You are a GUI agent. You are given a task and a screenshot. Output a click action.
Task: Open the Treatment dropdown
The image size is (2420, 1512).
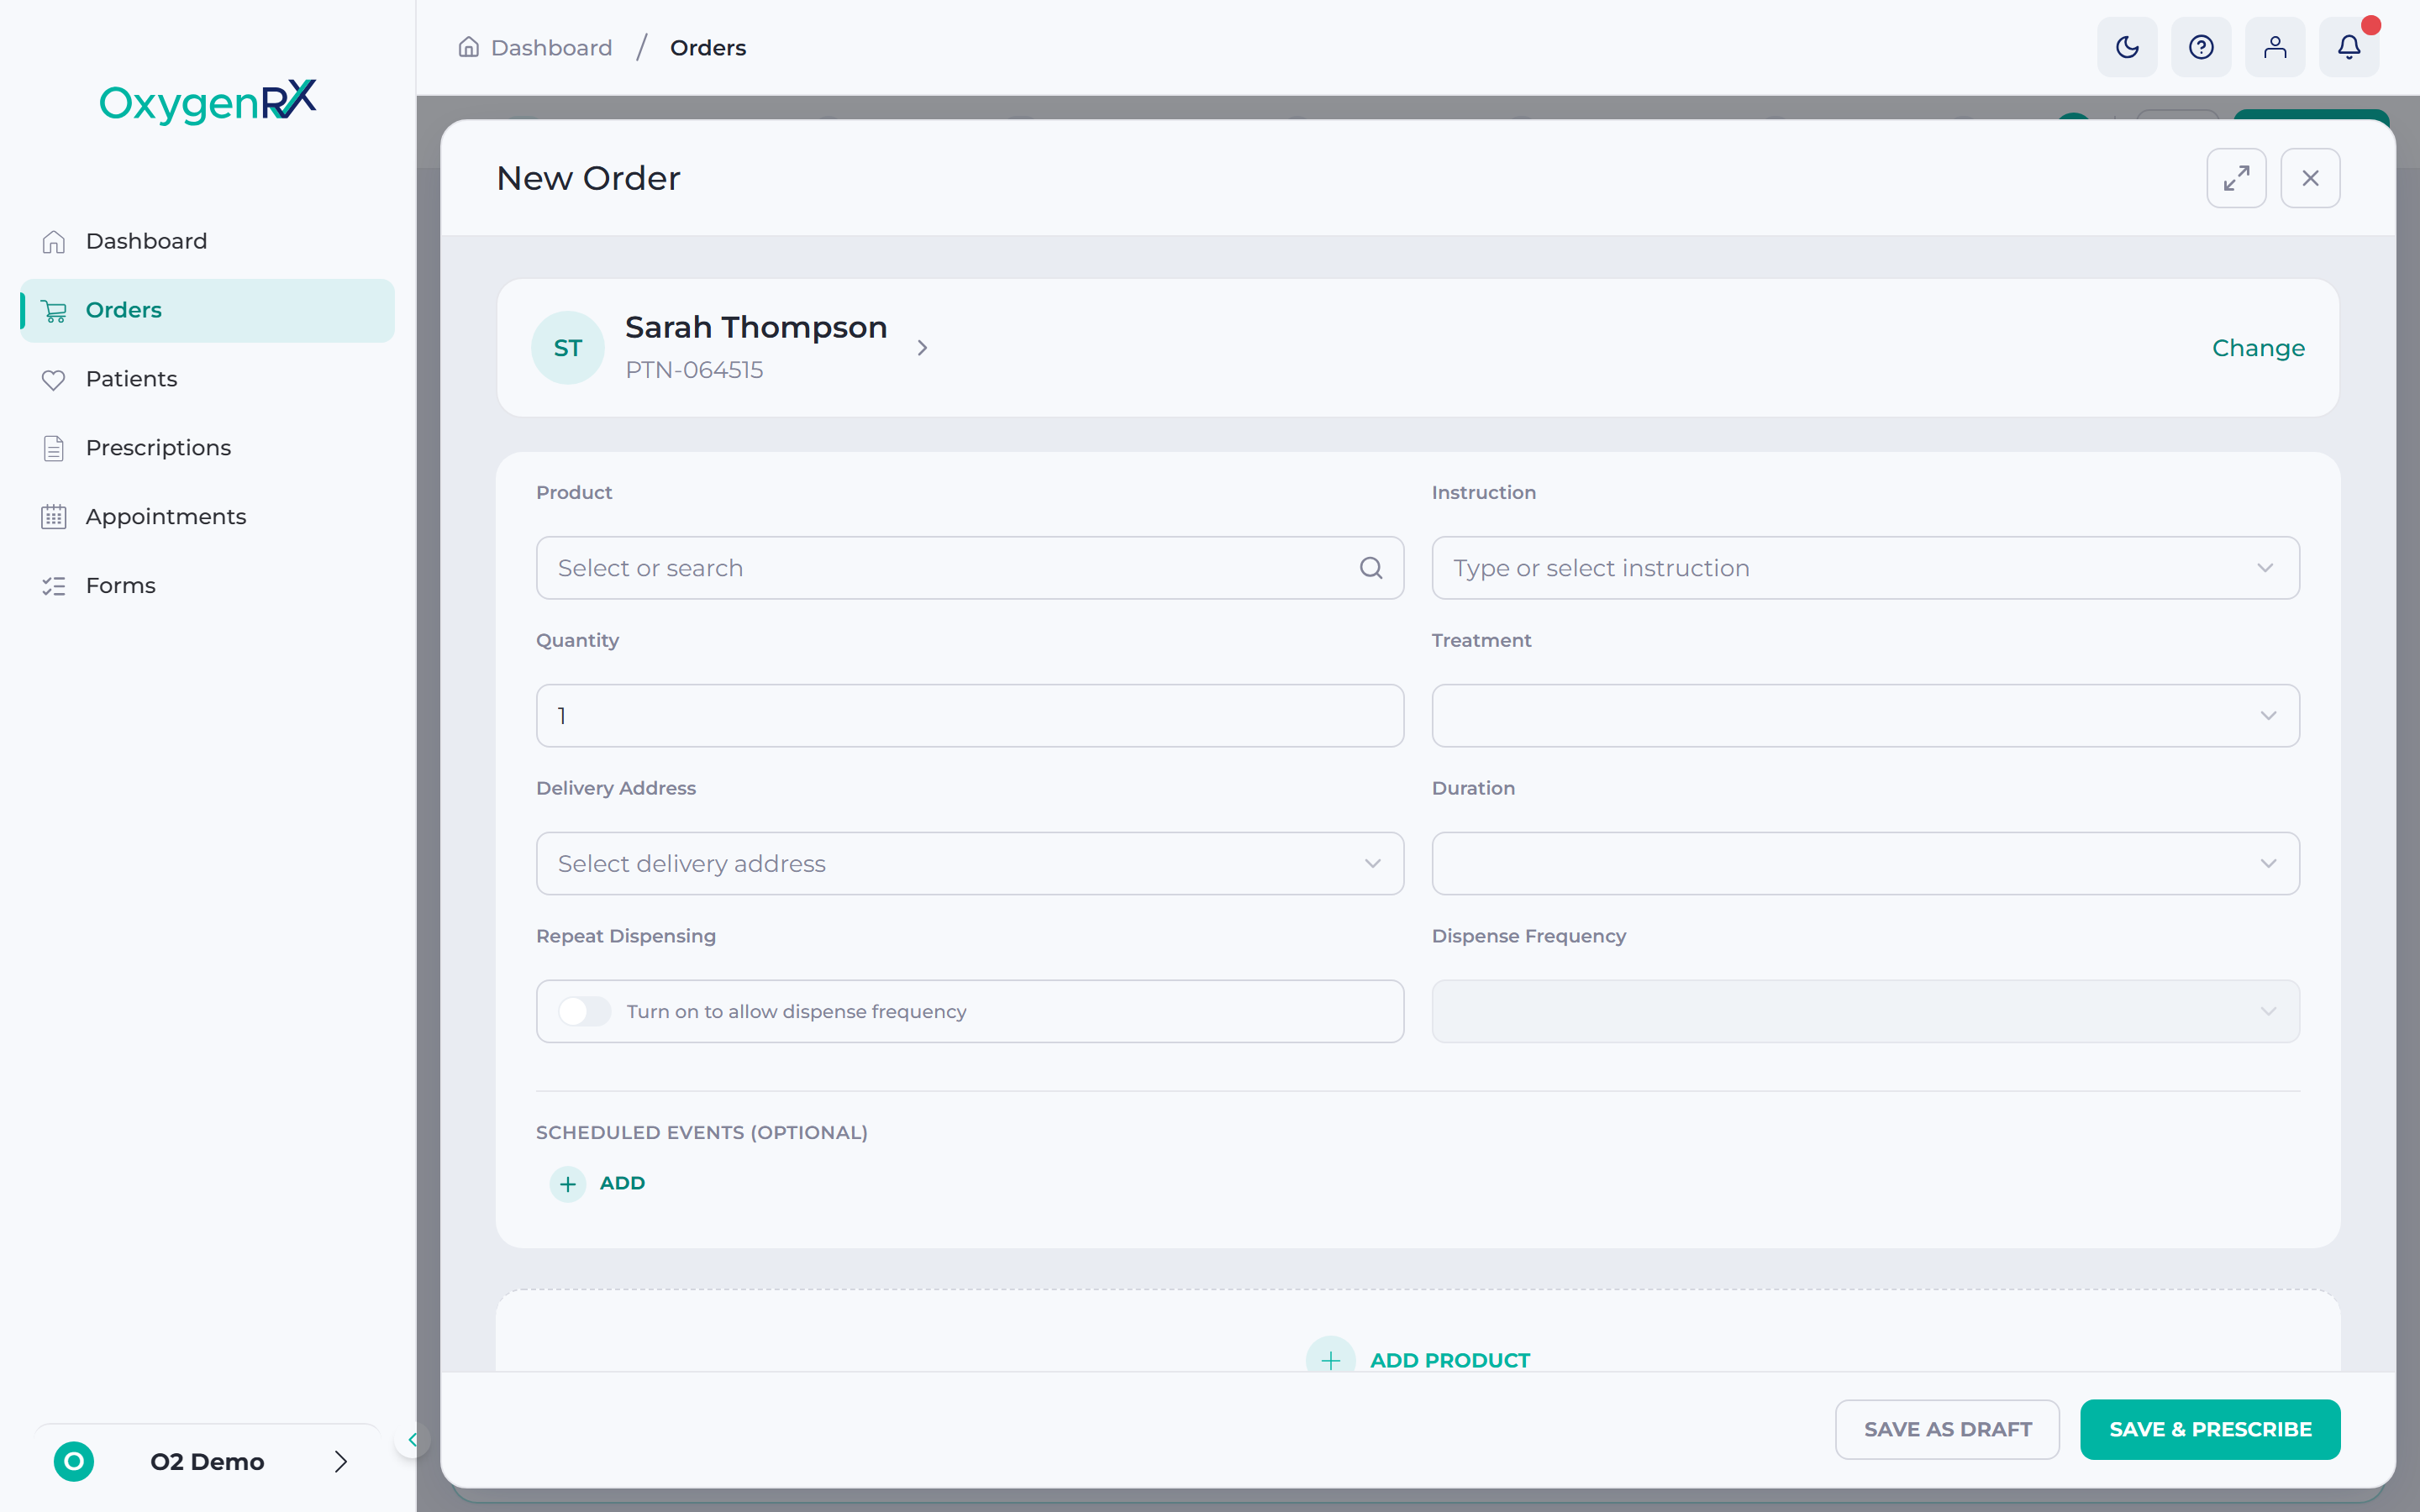click(1865, 716)
